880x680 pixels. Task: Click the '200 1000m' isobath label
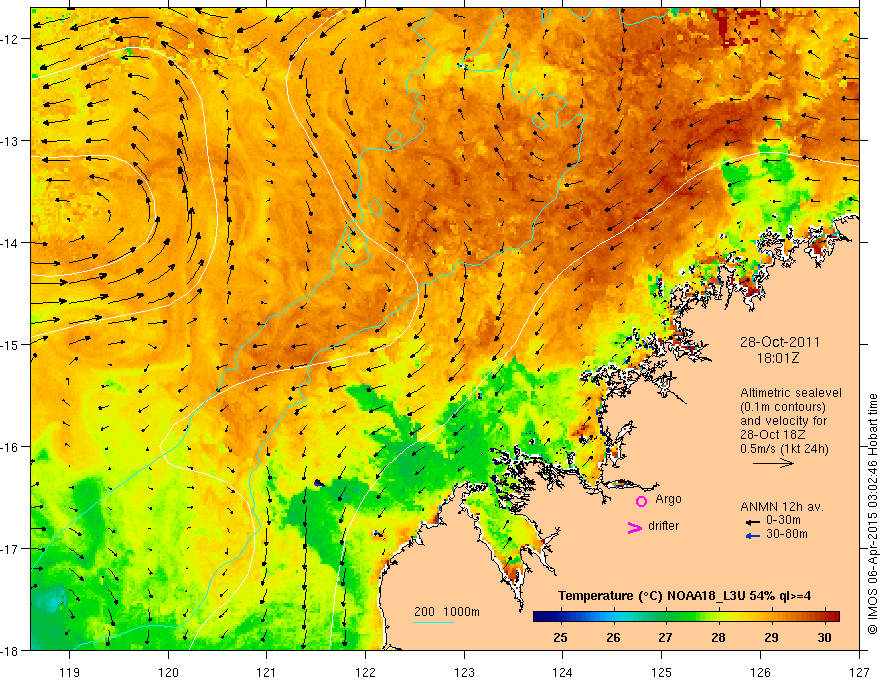pyautogui.click(x=447, y=612)
